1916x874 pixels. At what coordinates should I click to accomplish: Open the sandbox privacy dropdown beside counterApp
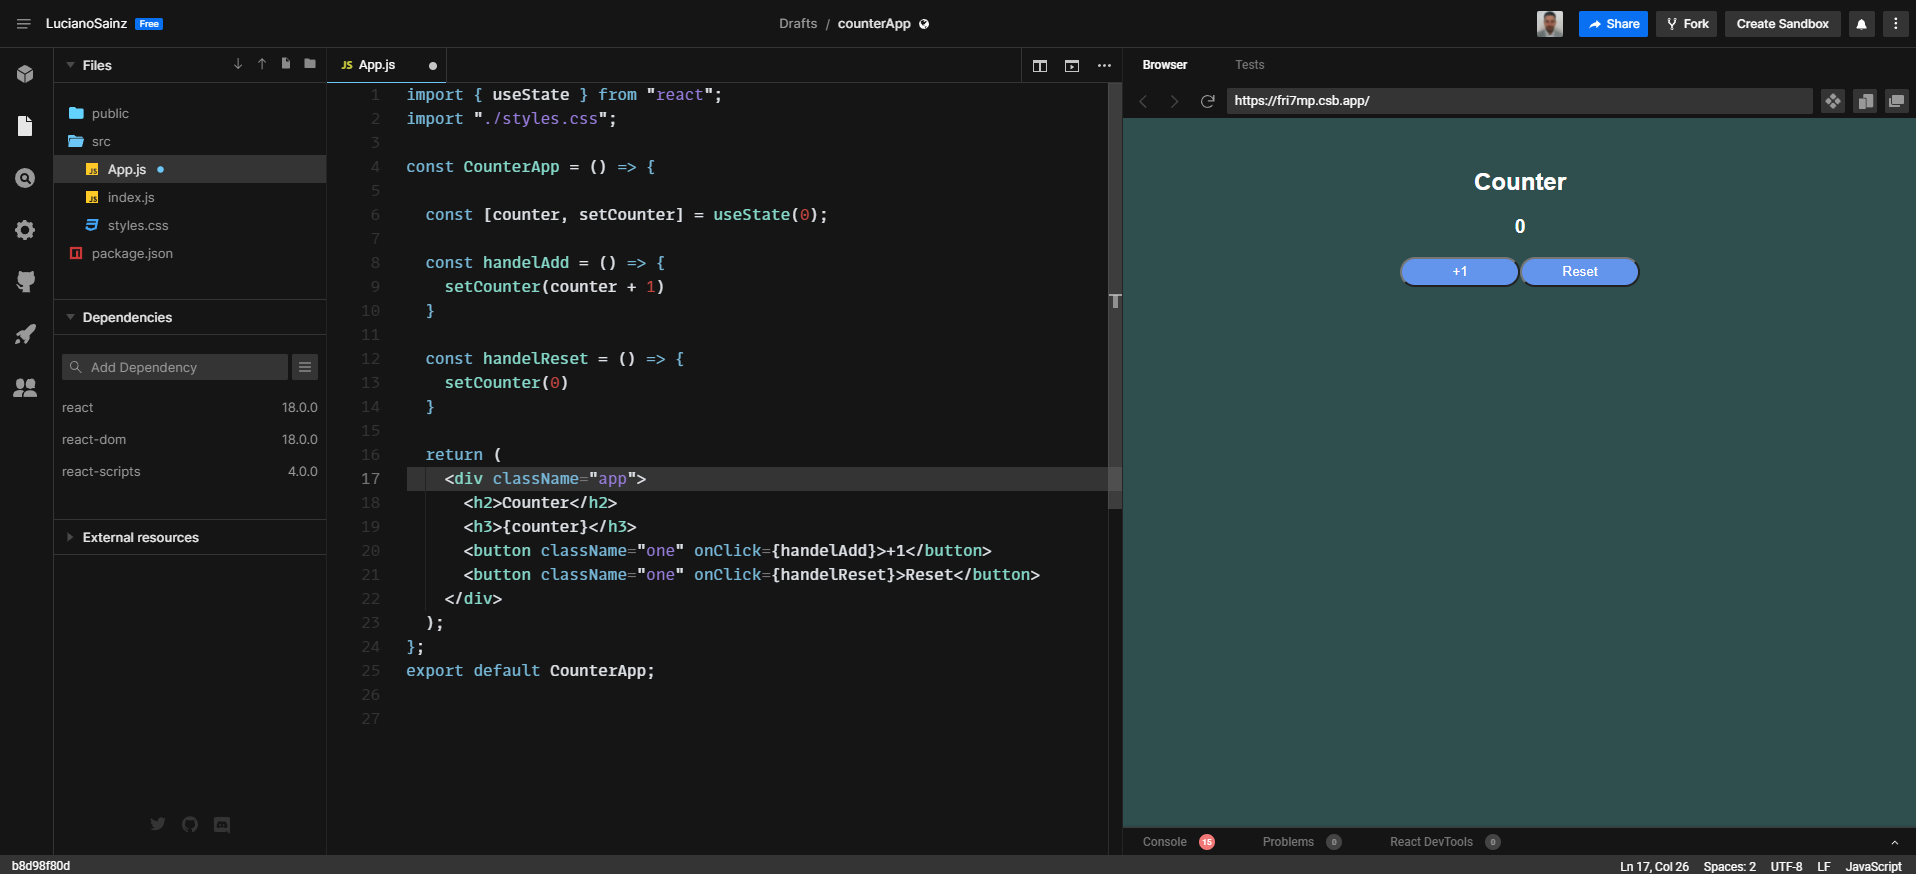pos(924,24)
